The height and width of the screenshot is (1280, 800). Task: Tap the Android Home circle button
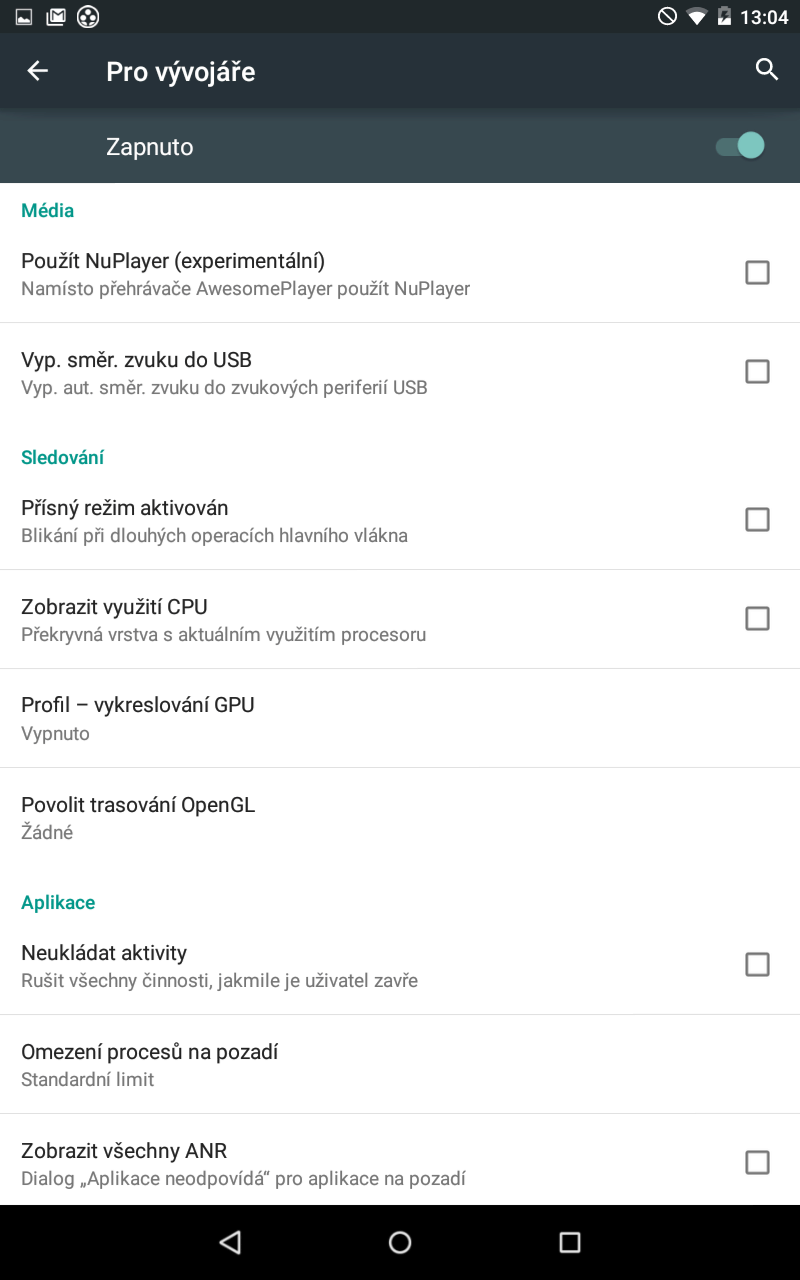pos(400,1242)
